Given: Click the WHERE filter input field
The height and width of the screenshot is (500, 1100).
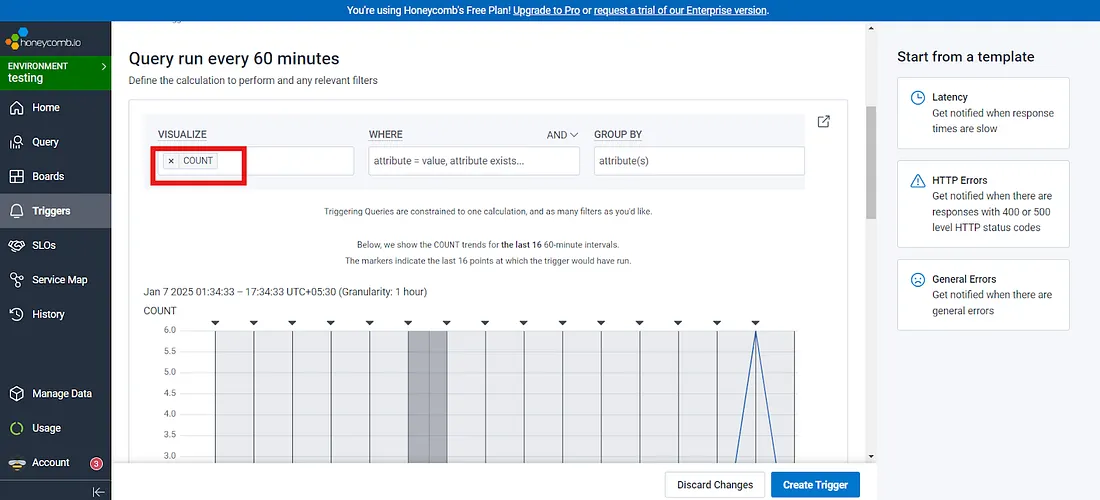Looking at the screenshot, I should [473, 161].
